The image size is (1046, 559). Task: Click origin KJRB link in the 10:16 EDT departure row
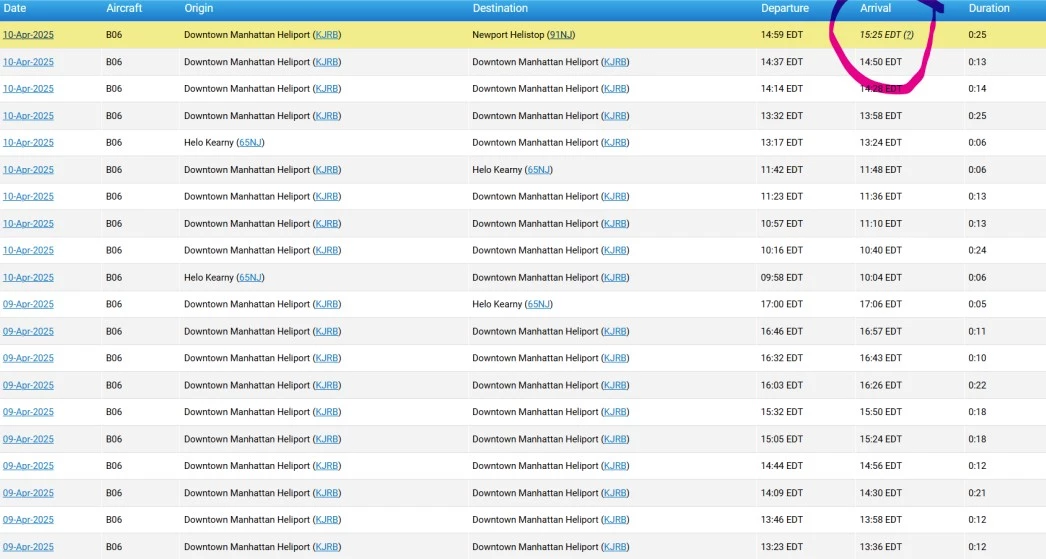tap(327, 250)
